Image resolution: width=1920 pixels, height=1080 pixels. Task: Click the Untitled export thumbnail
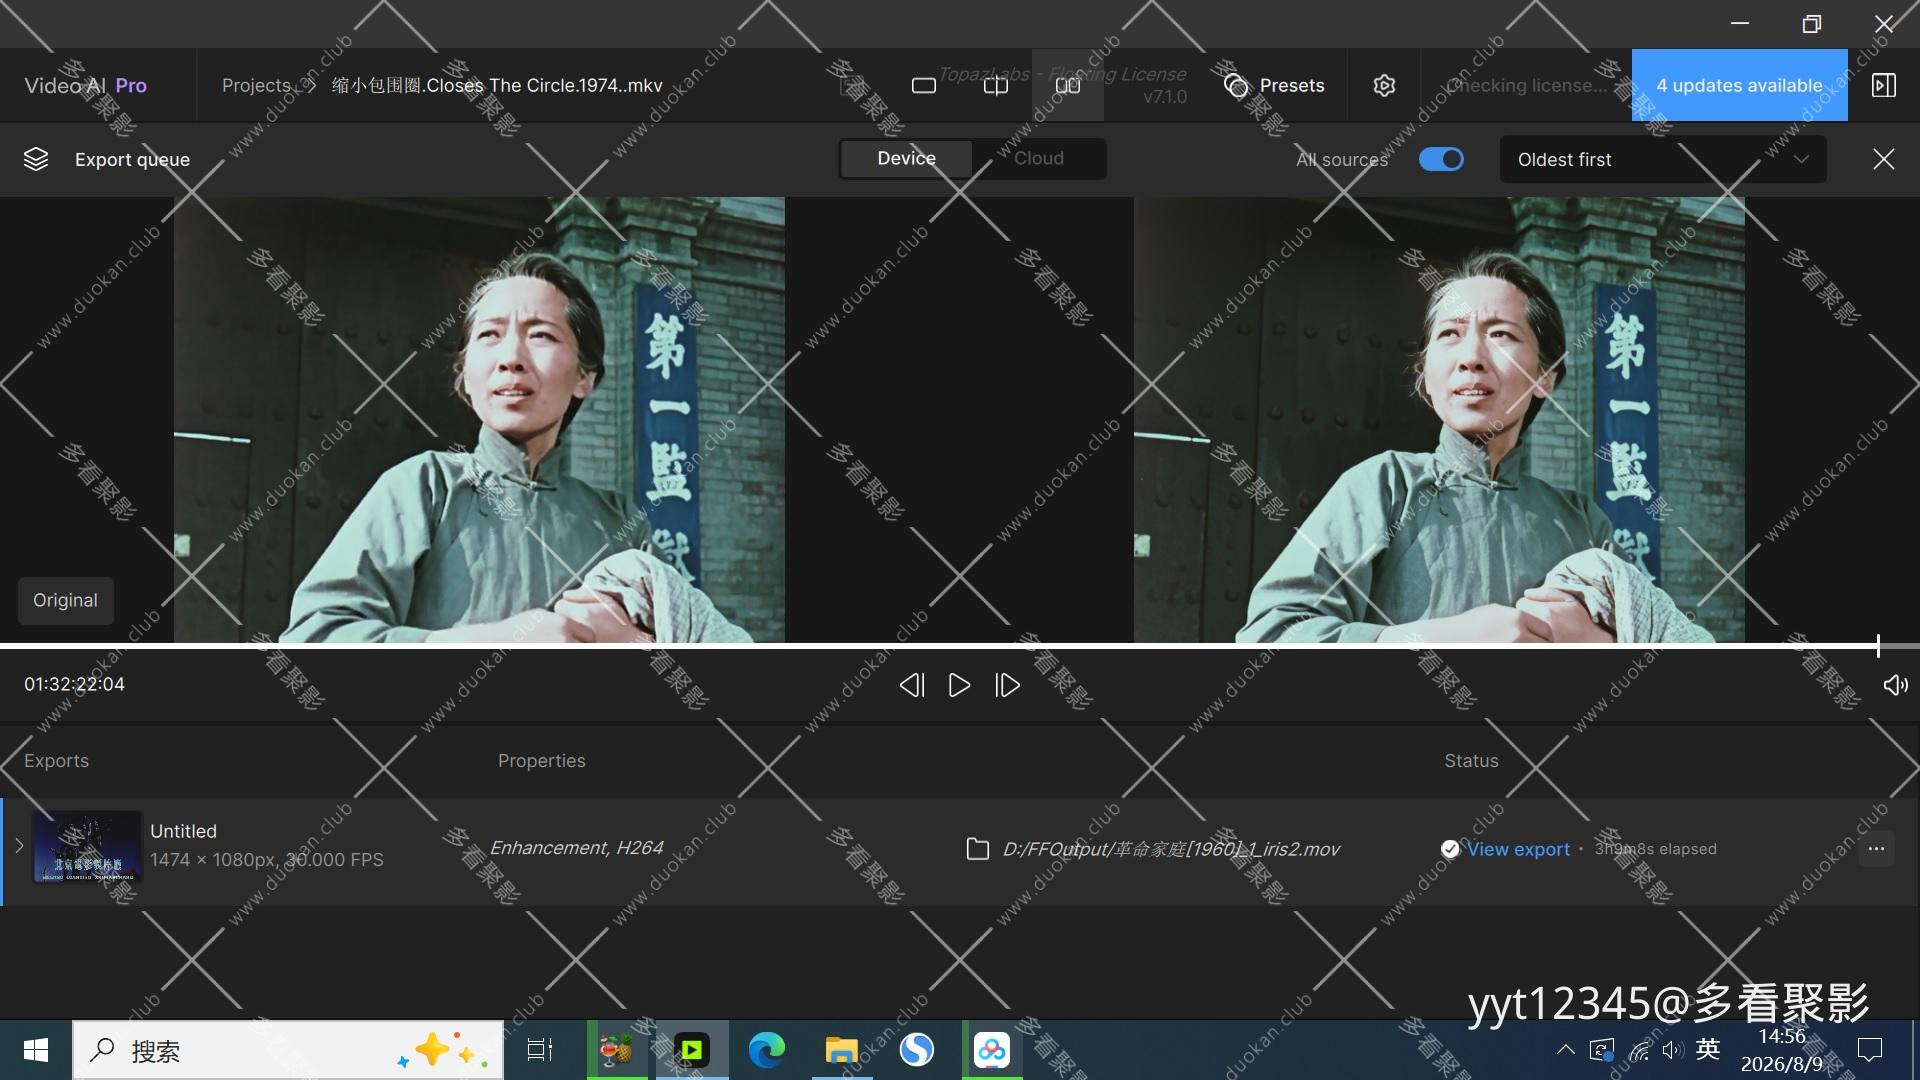(88, 847)
